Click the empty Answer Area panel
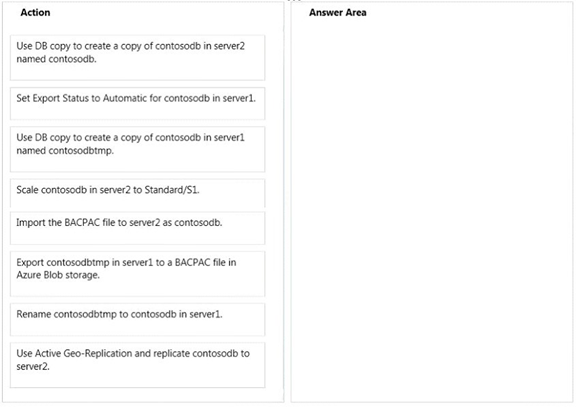This screenshot has height=407, width=576. tap(432, 209)
